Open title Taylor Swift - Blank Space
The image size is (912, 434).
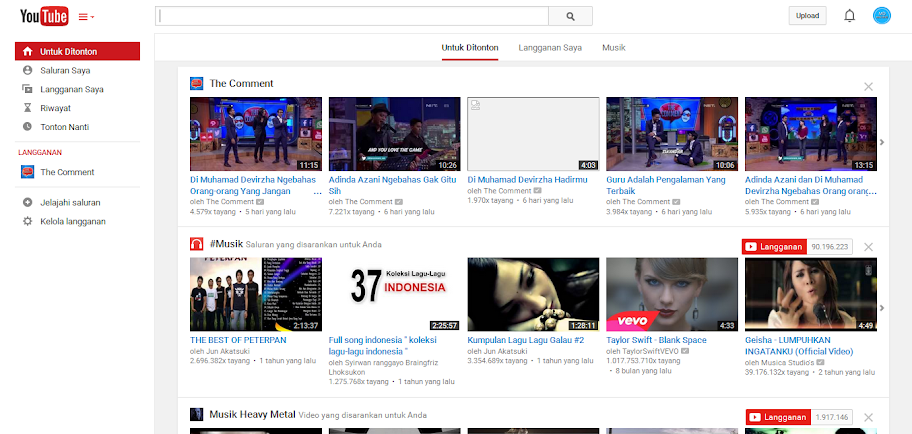[x=656, y=340]
